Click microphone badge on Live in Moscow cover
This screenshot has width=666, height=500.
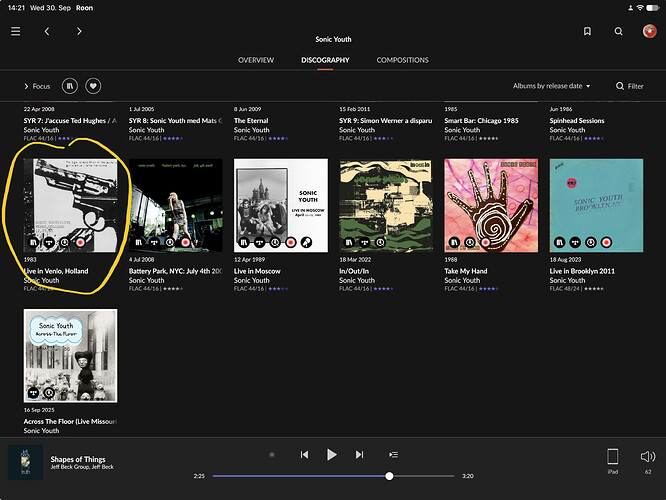(306, 243)
